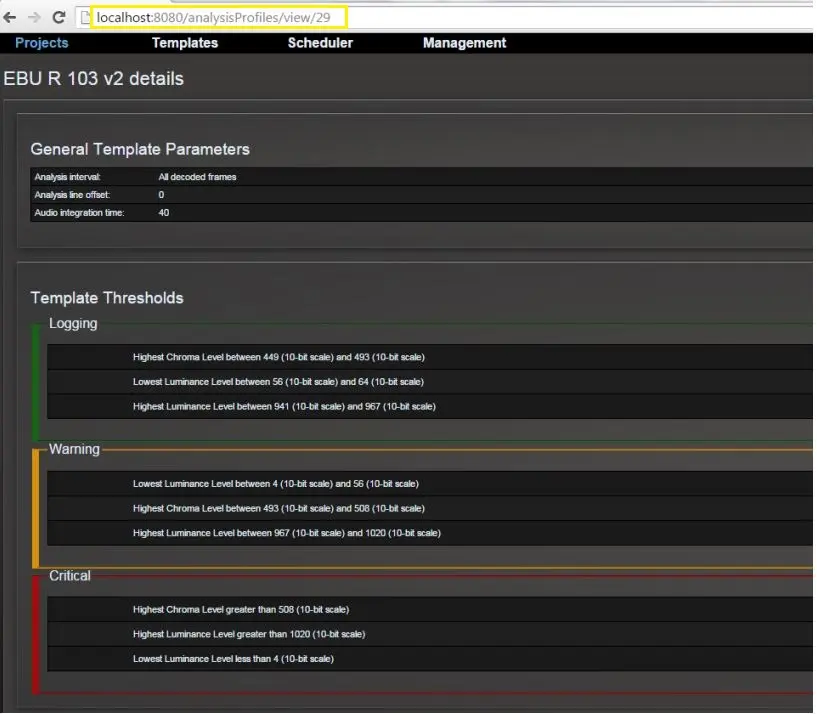Viewport: 817px width, 714px height.
Task: Open the Projects menu
Action: pos(42,43)
